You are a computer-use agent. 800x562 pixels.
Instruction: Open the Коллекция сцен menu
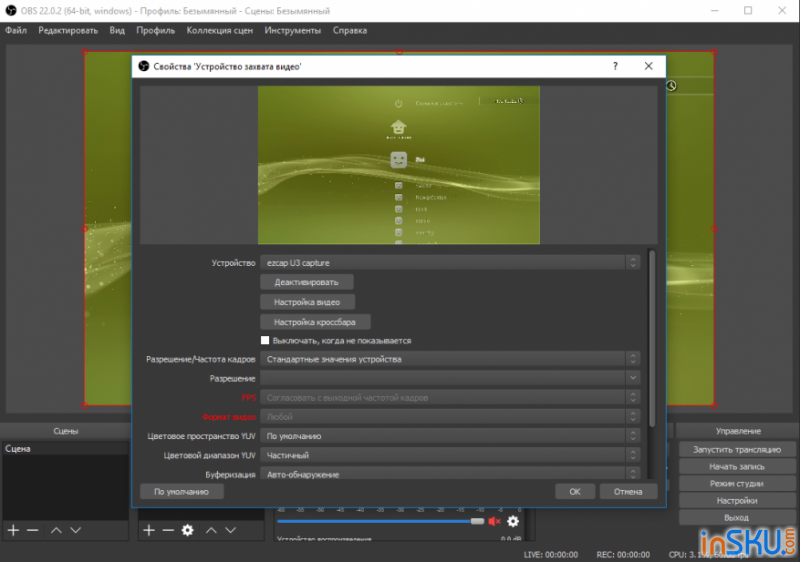click(219, 31)
